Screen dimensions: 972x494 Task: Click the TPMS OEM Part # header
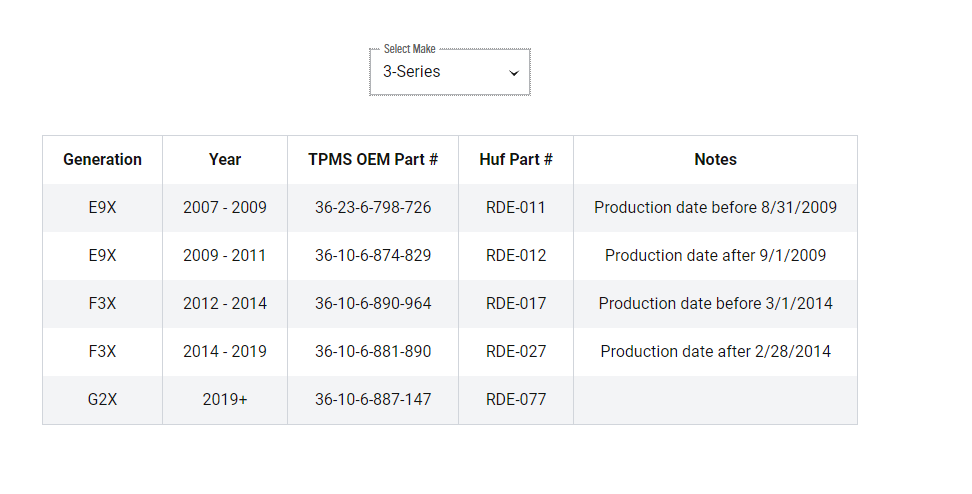coord(373,159)
